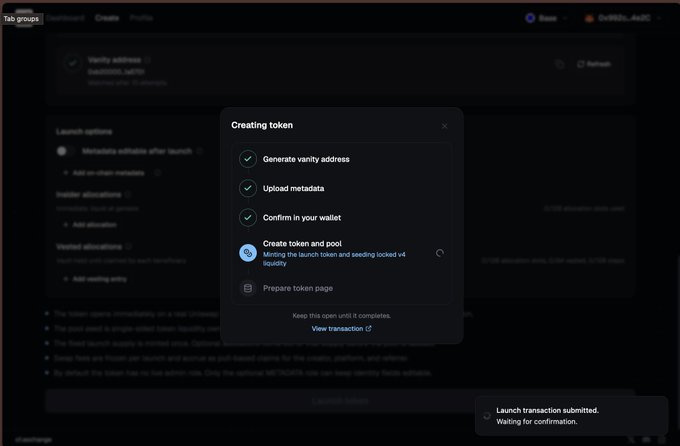The width and height of the screenshot is (680, 446).
Task: Click the 'Upload metadata' step text
Action: click(x=294, y=188)
